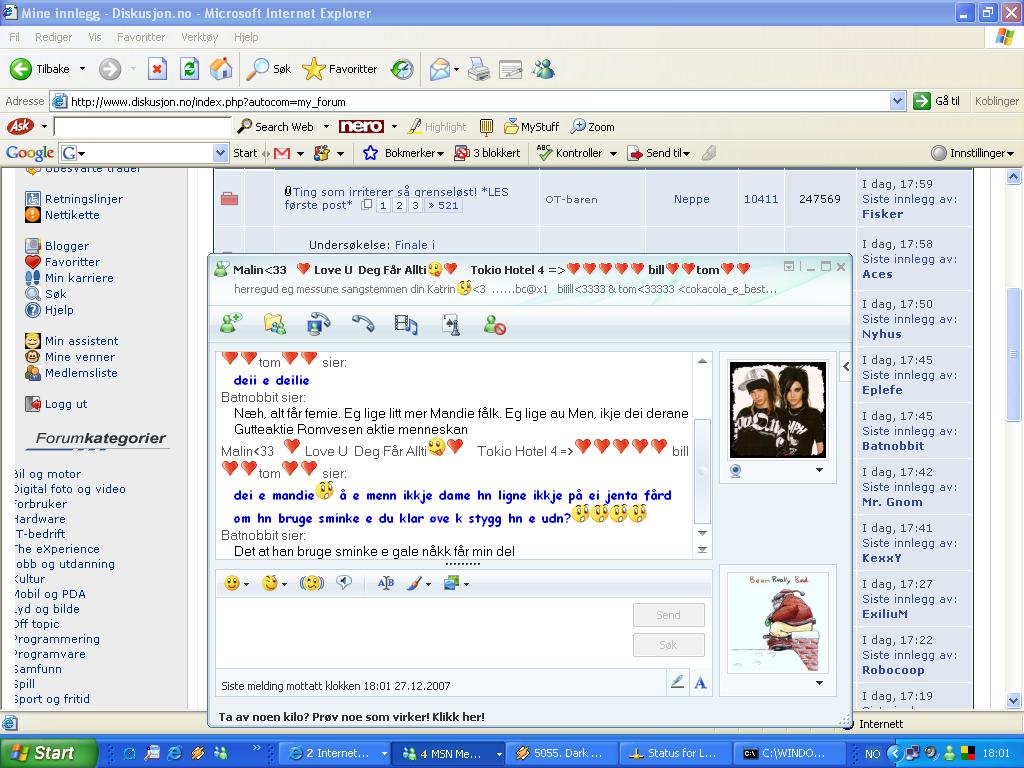Send a nudge from chat toolbar
The width and height of the screenshot is (1024, 768).
(311, 583)
